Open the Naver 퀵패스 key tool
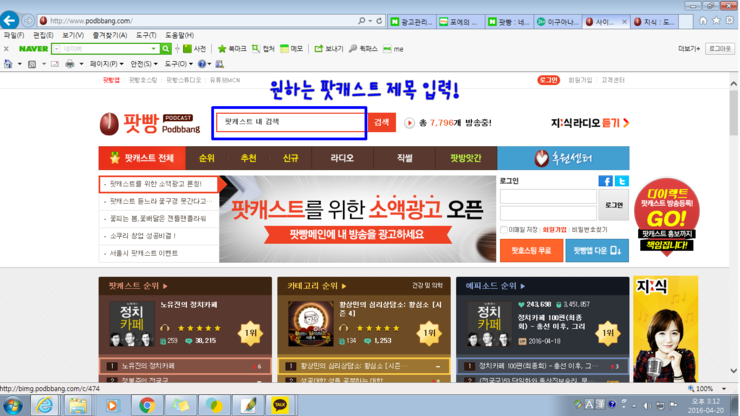The width and height of the screenshot is (740, 416). coord(363,49)
